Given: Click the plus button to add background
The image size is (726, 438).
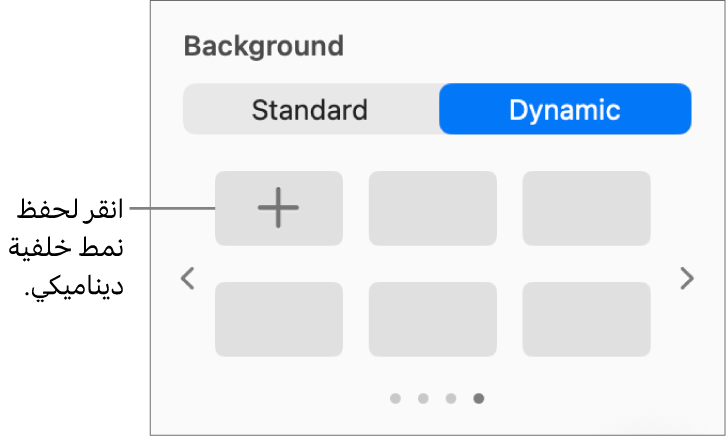Looking at the screenshot, I should pyautogui.click(x=278, y=208).
